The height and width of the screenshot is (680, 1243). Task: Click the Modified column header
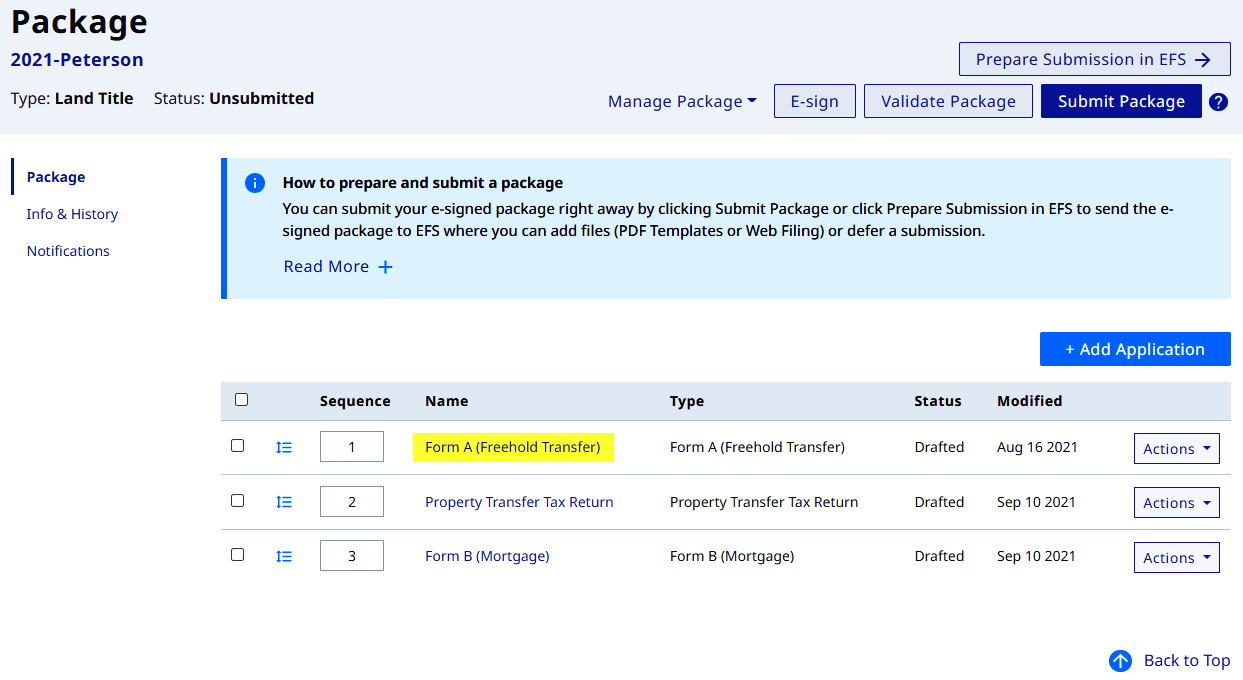[1029, 401]
